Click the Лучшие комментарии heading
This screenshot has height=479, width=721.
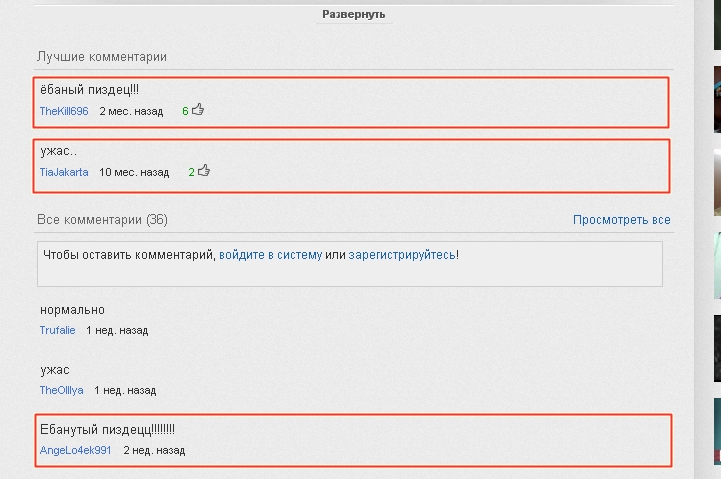point(101,57)
